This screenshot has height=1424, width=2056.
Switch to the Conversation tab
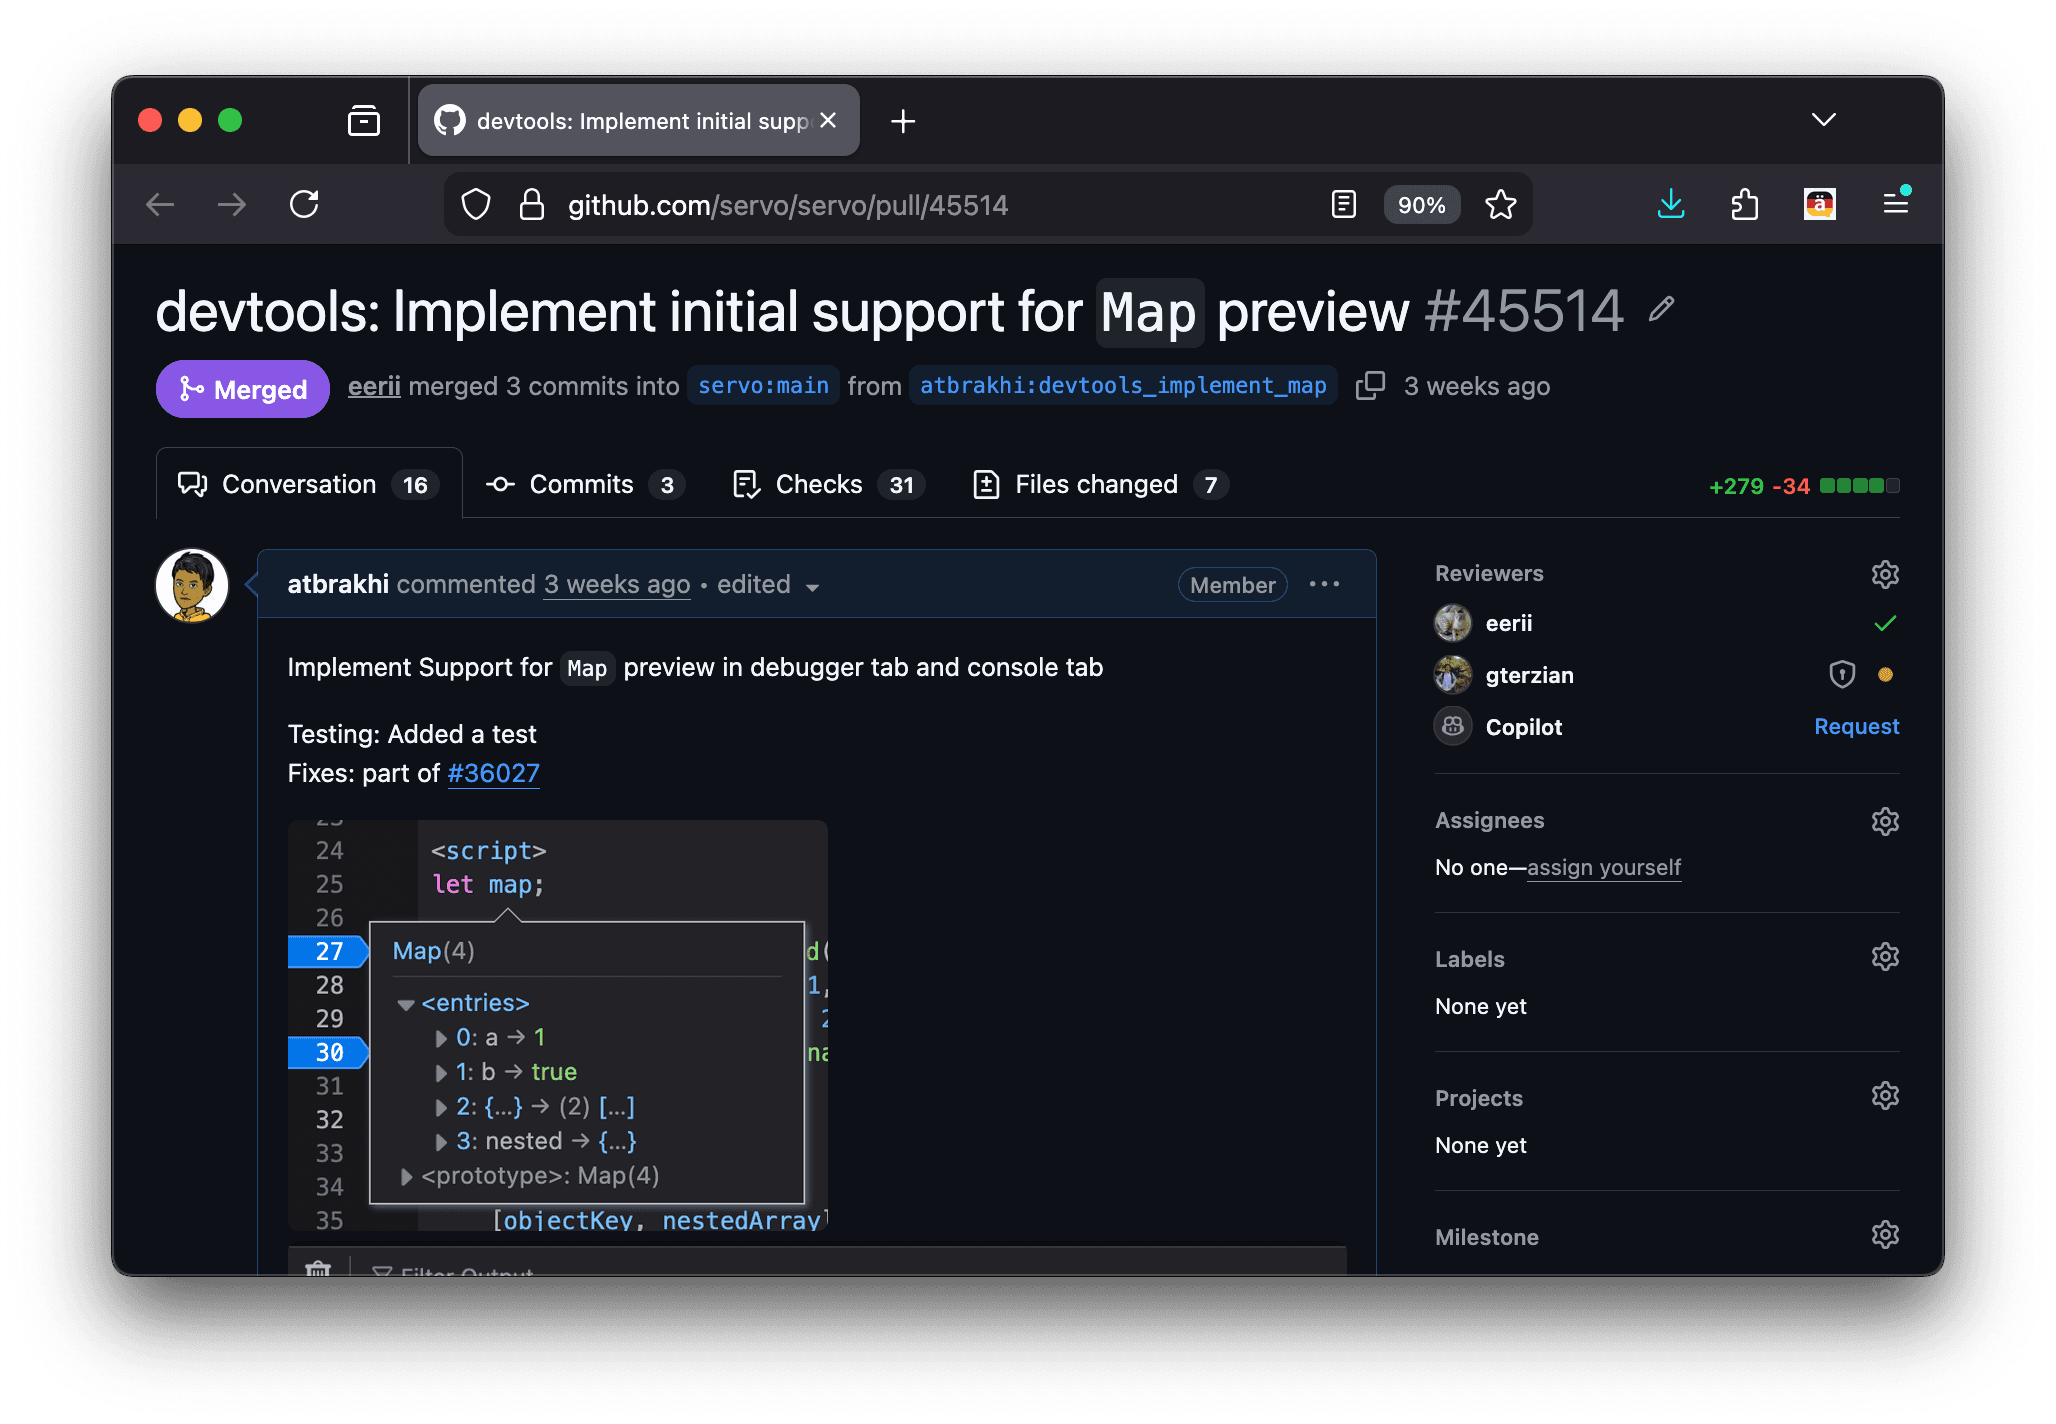(309, 484)
